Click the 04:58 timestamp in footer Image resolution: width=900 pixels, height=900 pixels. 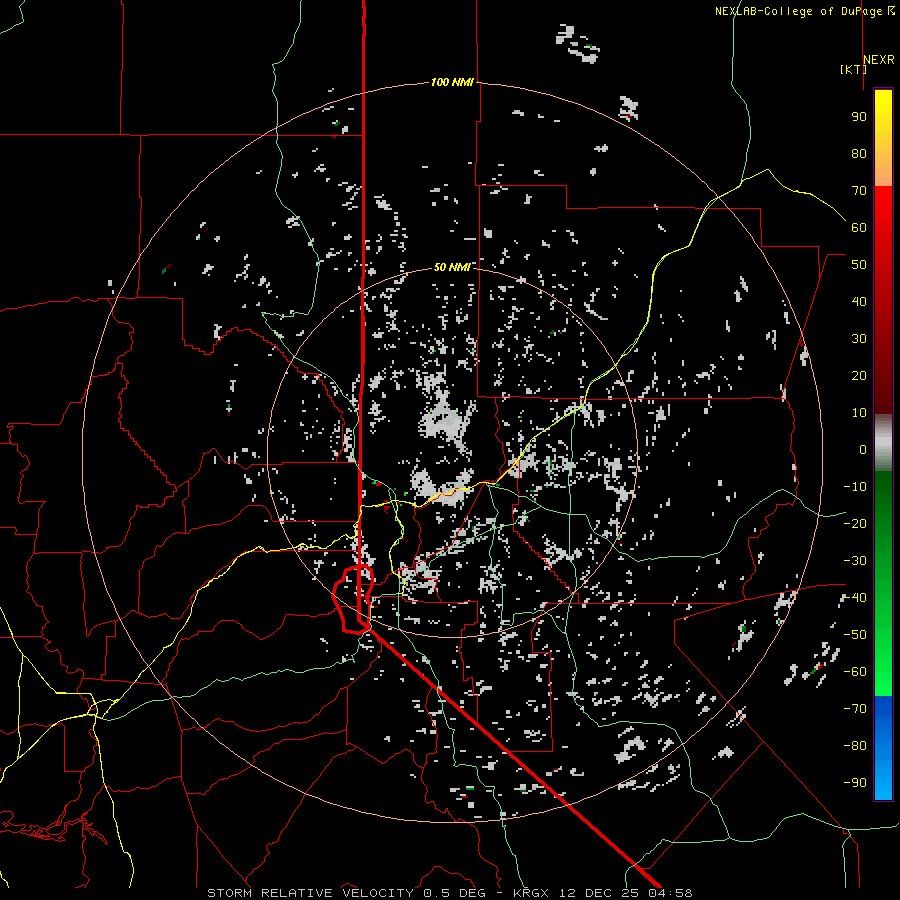click(x=671, y=893)
